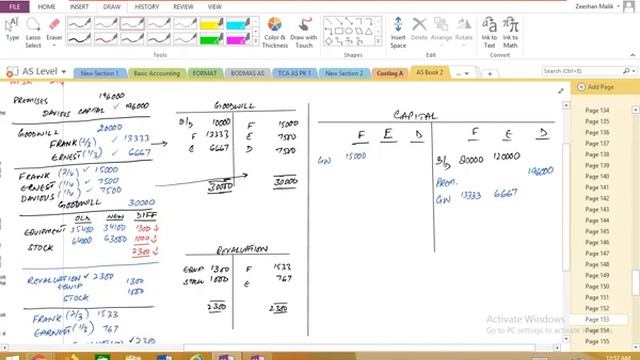Select thick red pen, bottom row

[106, 39]
